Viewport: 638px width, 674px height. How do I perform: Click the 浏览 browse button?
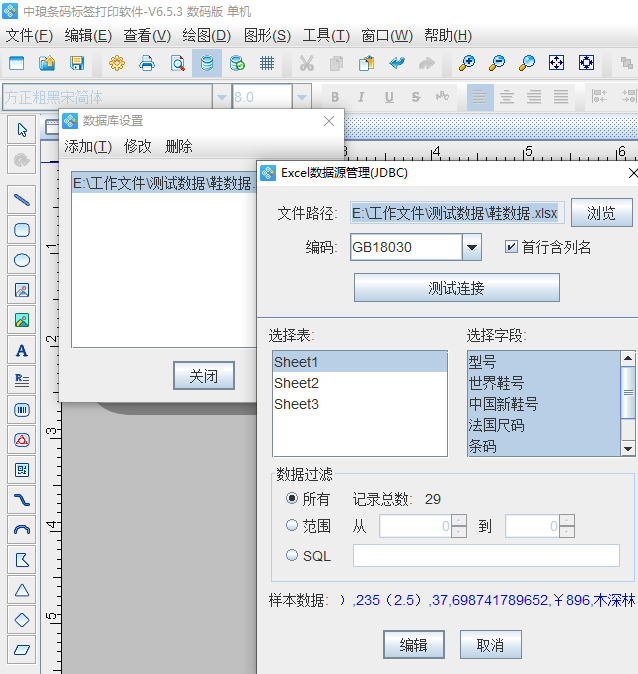coord(601,213)
